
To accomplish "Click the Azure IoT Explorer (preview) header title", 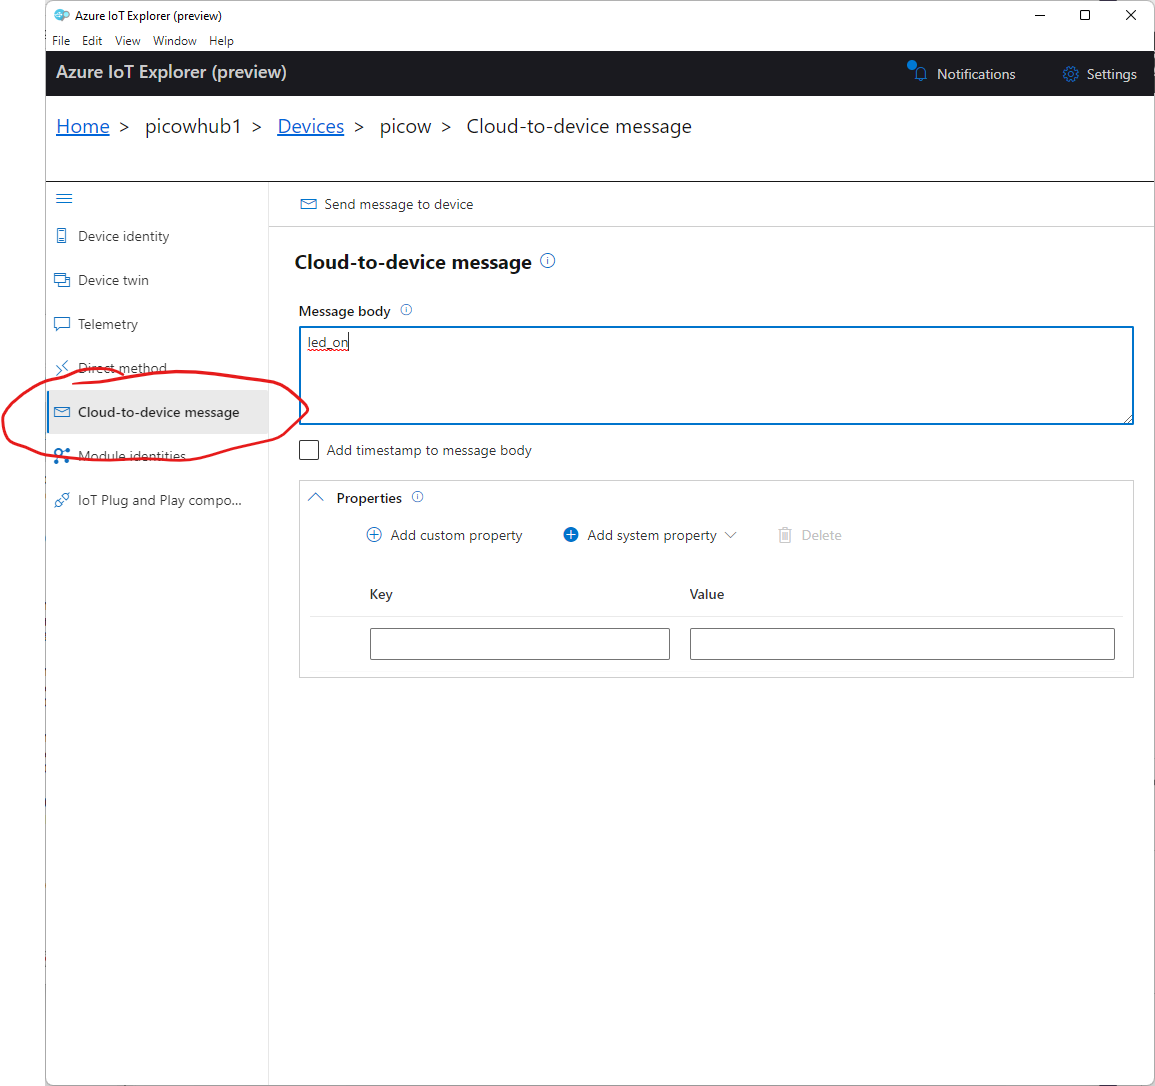I will click(172, 72).
